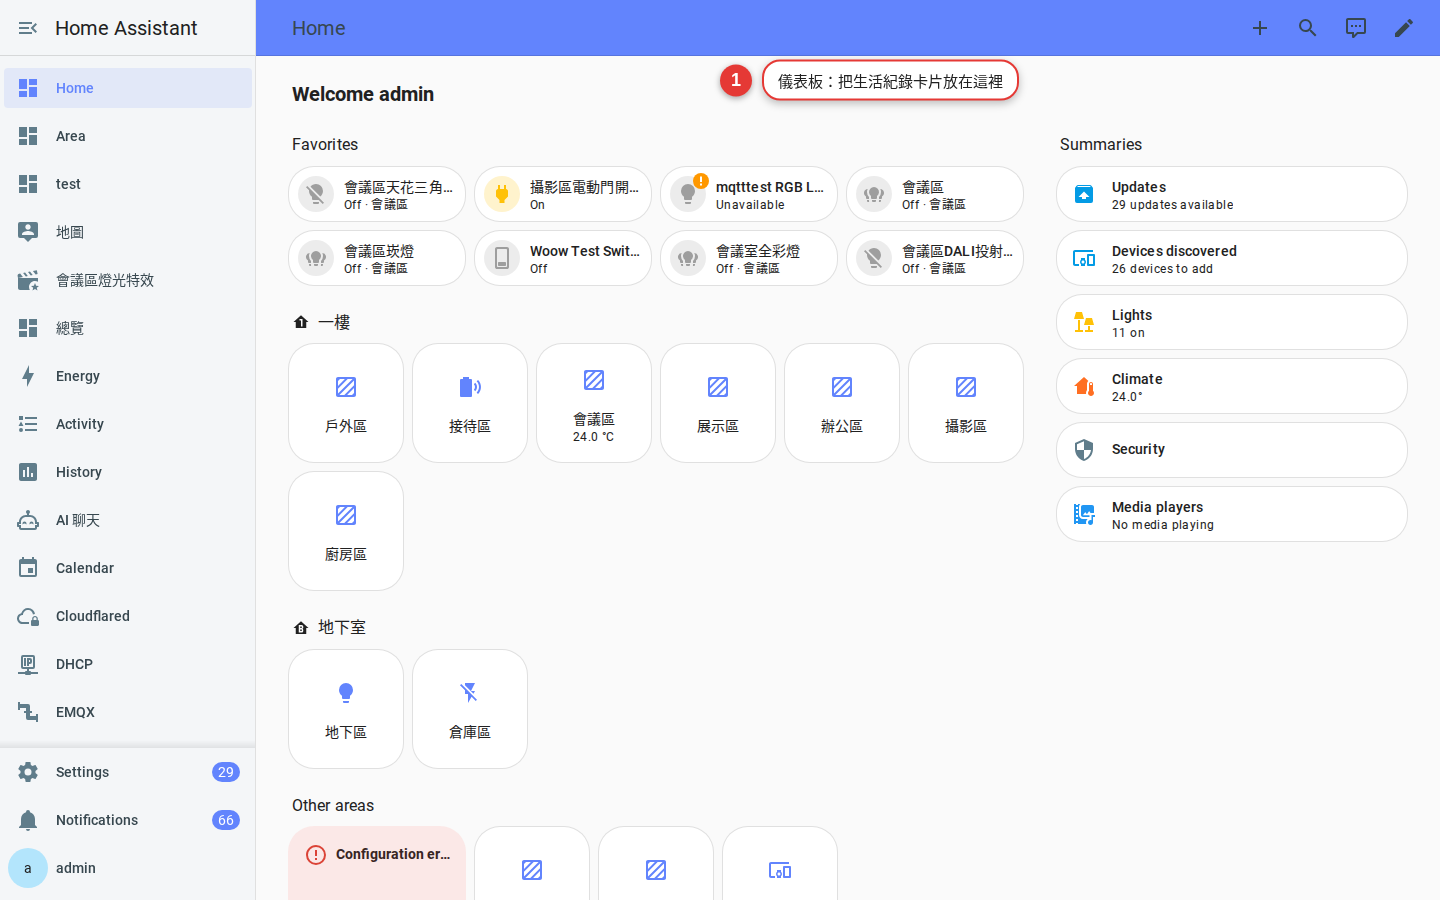1440x900 pixels.
Task: Toggle 會議區天花三角 light favorite
Action: click(316, 194)
